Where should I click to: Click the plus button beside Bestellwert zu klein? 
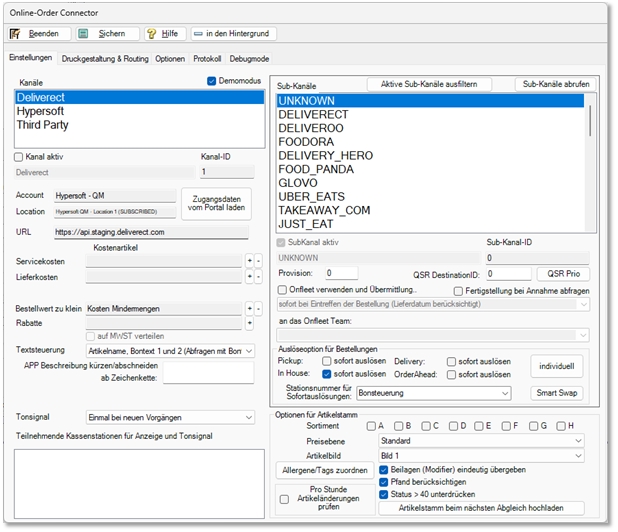click(249, 306)
